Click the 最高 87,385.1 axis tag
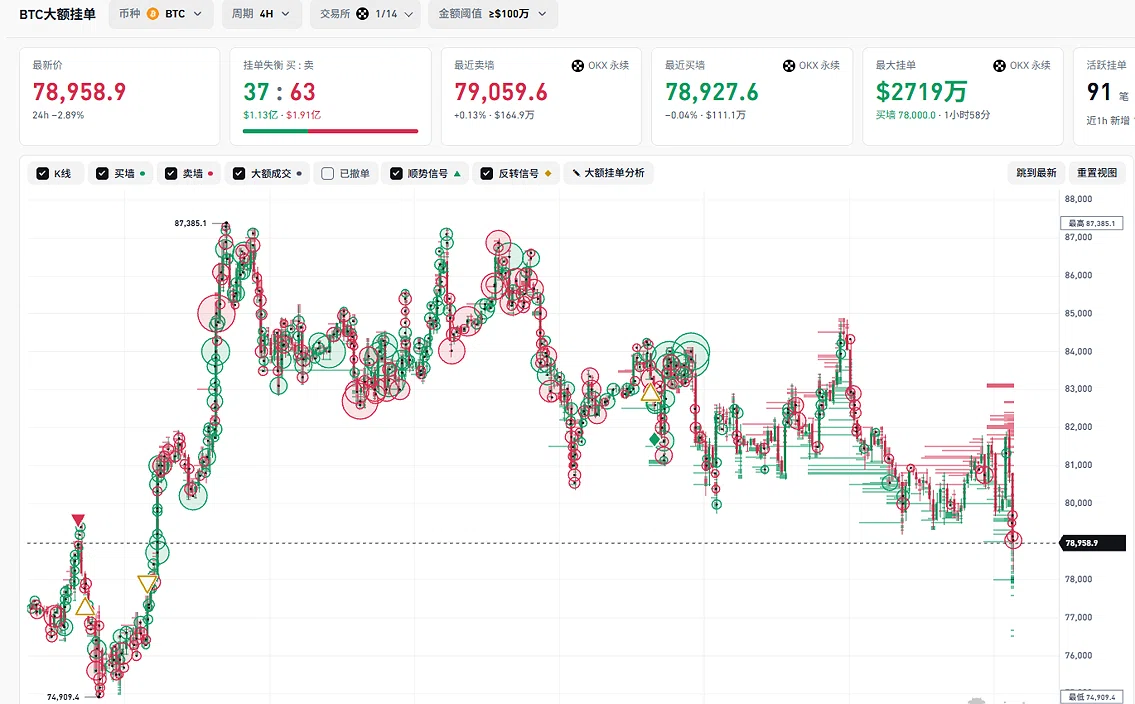The image size is (1135, 704). 1092,223
